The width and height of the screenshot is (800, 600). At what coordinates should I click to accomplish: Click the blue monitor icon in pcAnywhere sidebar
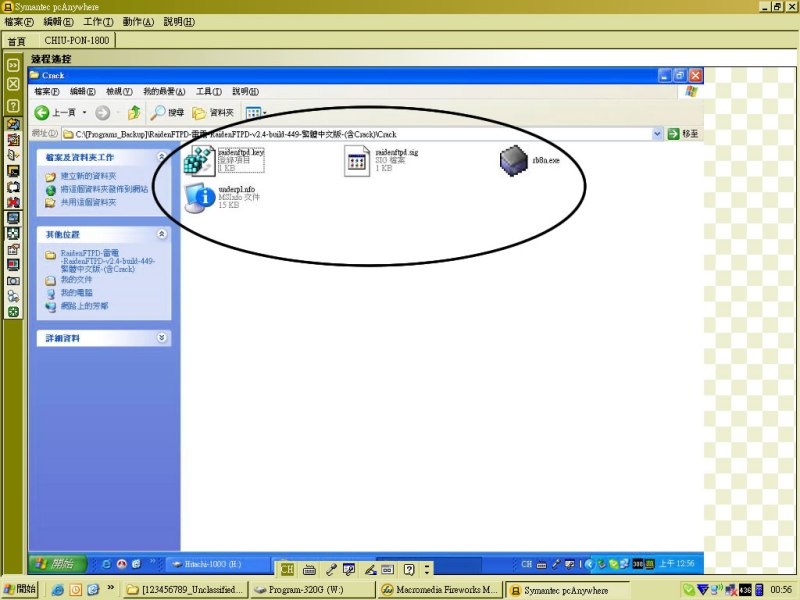(13, 218)
